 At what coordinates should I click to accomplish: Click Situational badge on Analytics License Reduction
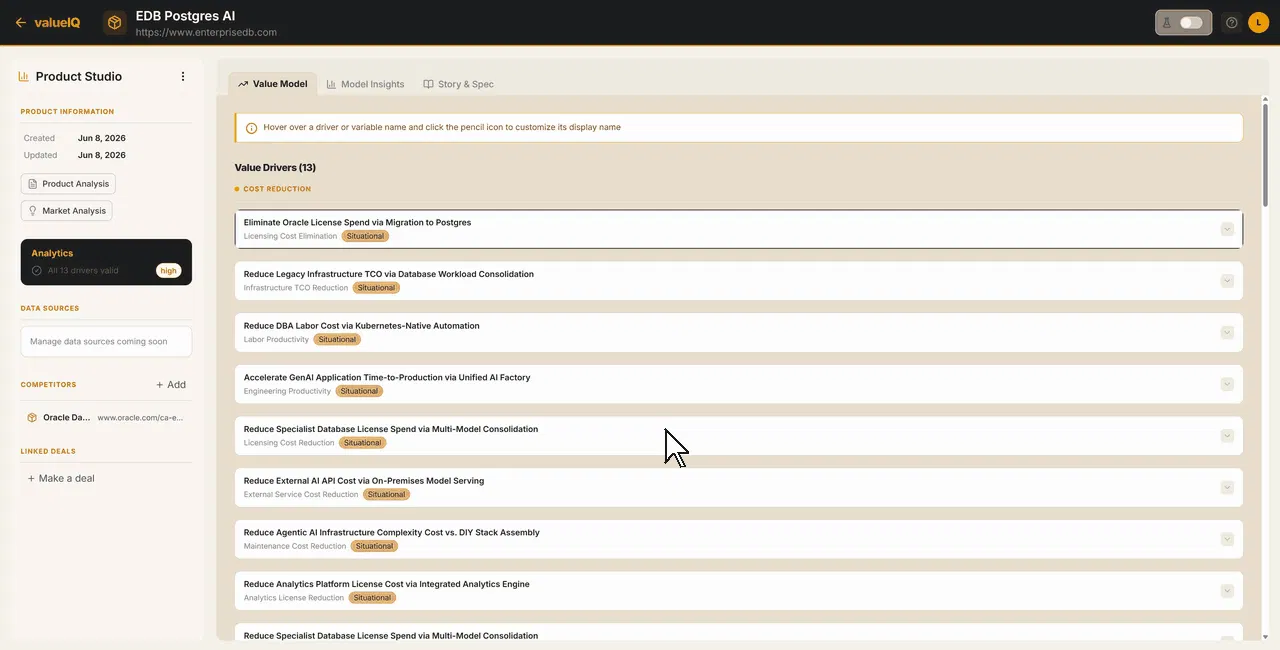(372, 598)
